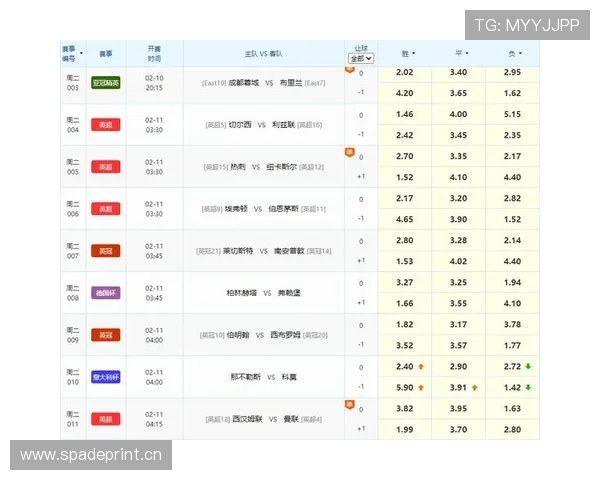Select lose odds 1.62 for match 003 handicap
This screenshot has width=600, height=480.
point(512,93)
